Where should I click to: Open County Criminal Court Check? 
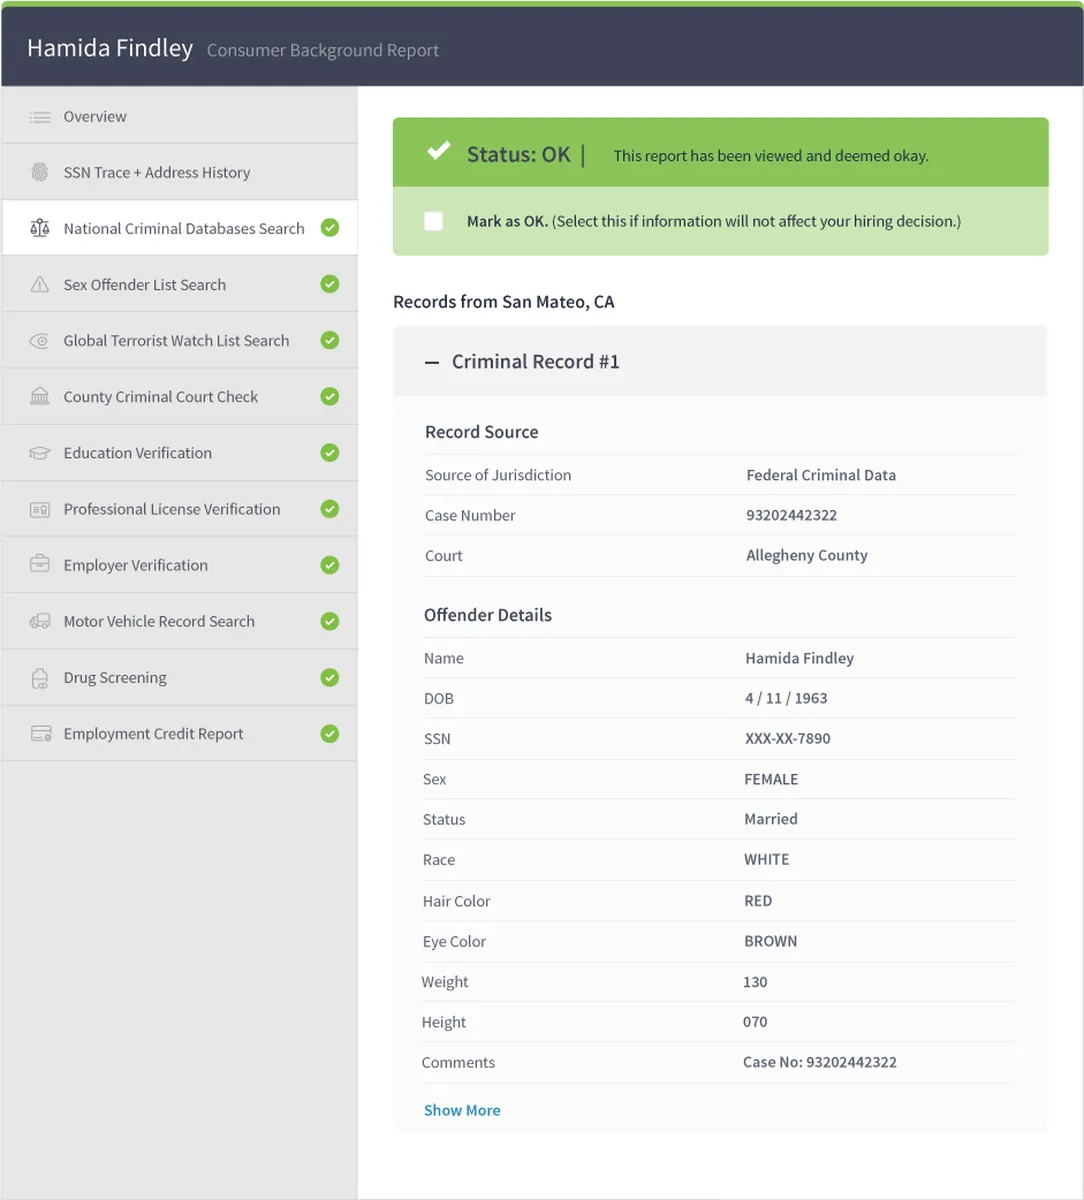179,396
